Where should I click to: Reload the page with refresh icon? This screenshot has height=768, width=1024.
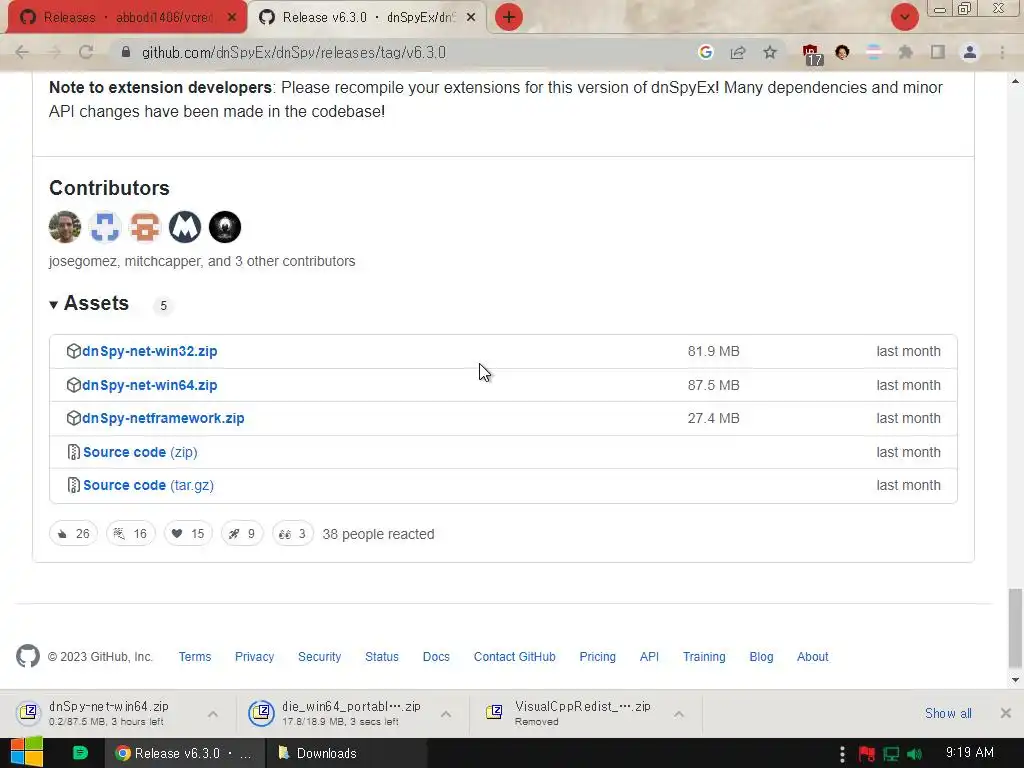(x=86, y=52)
